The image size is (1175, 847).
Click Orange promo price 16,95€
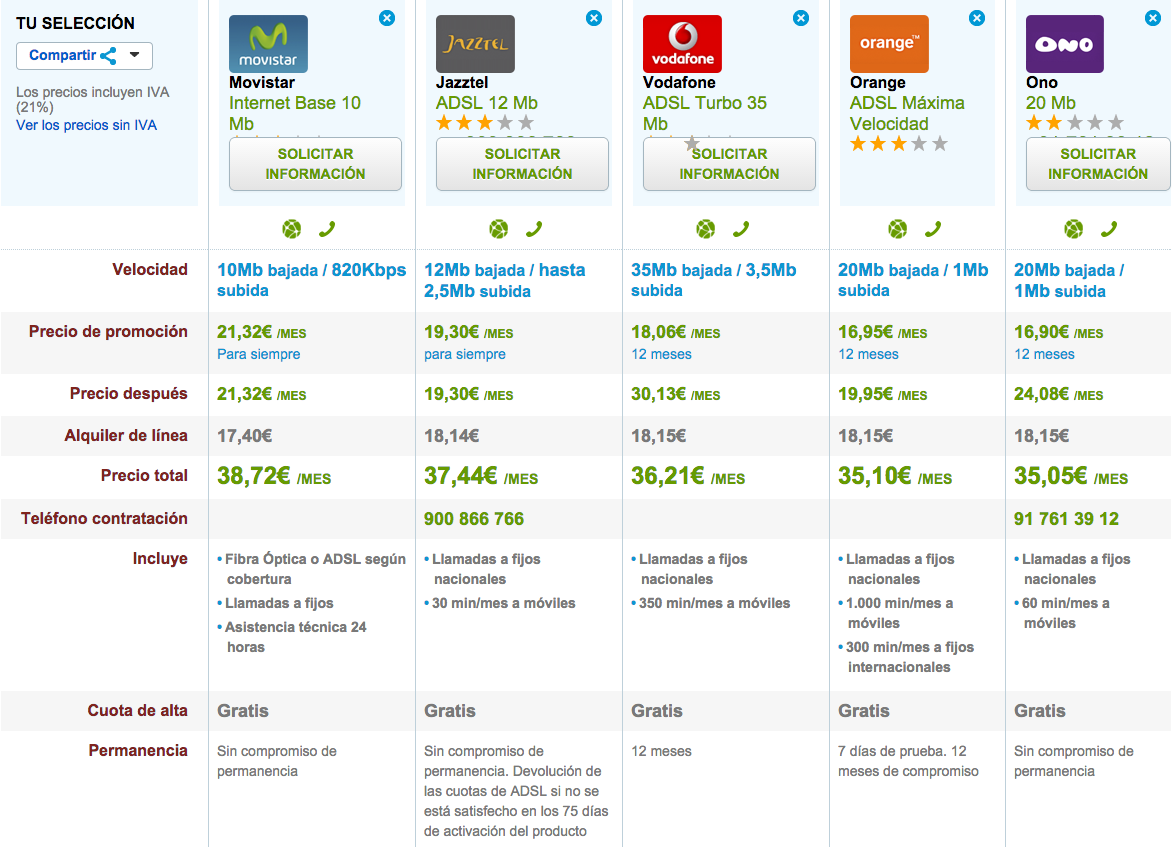(x=883, y=332)
